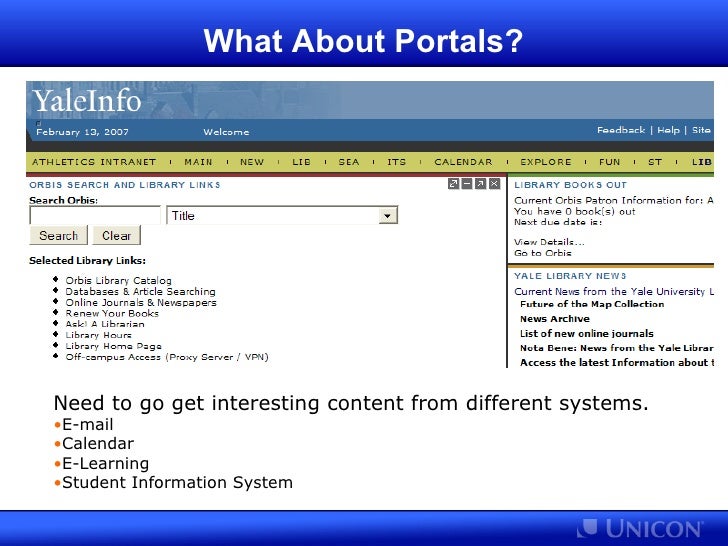The width and height of the screenshot is (728, 546).
Task: Close the Orbis Search portlet
Action: point(494,184)
